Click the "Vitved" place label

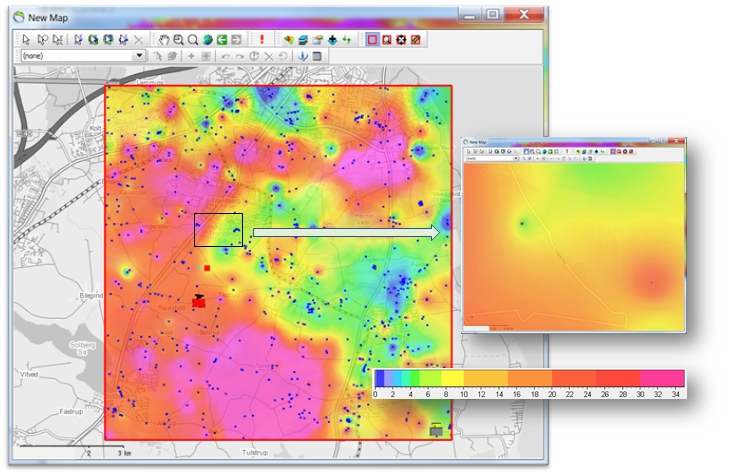[x=29, y=374]
